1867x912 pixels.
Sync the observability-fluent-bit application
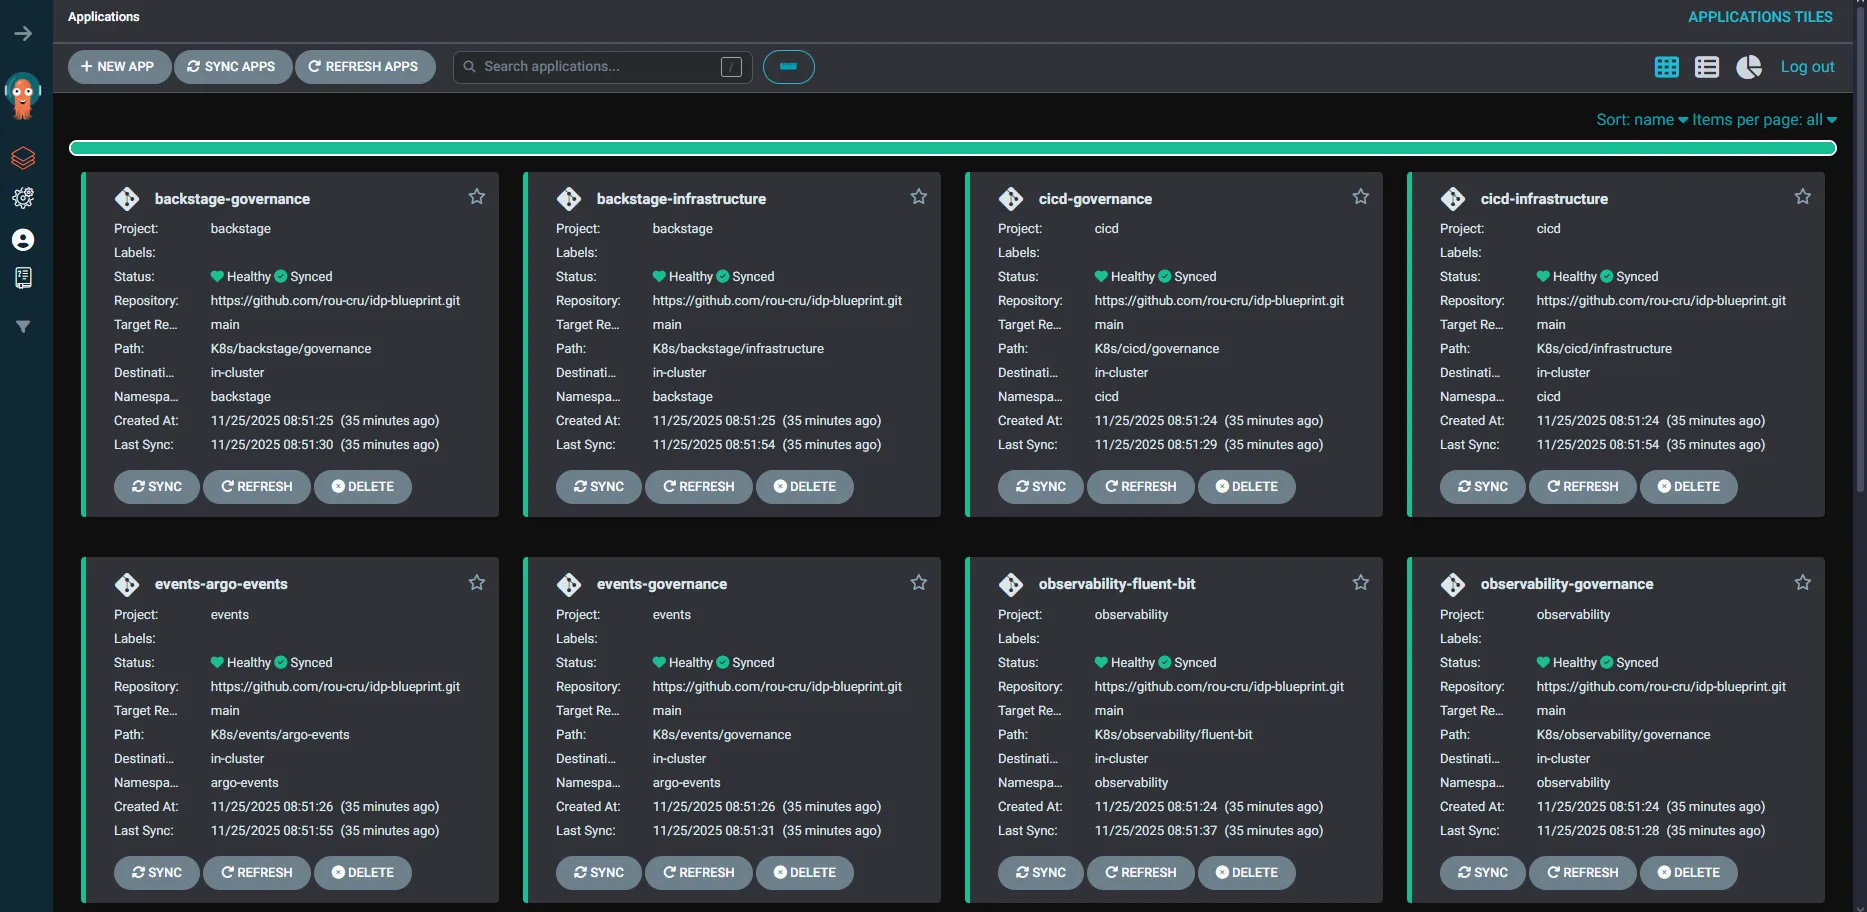click(x=1041, y=873)
